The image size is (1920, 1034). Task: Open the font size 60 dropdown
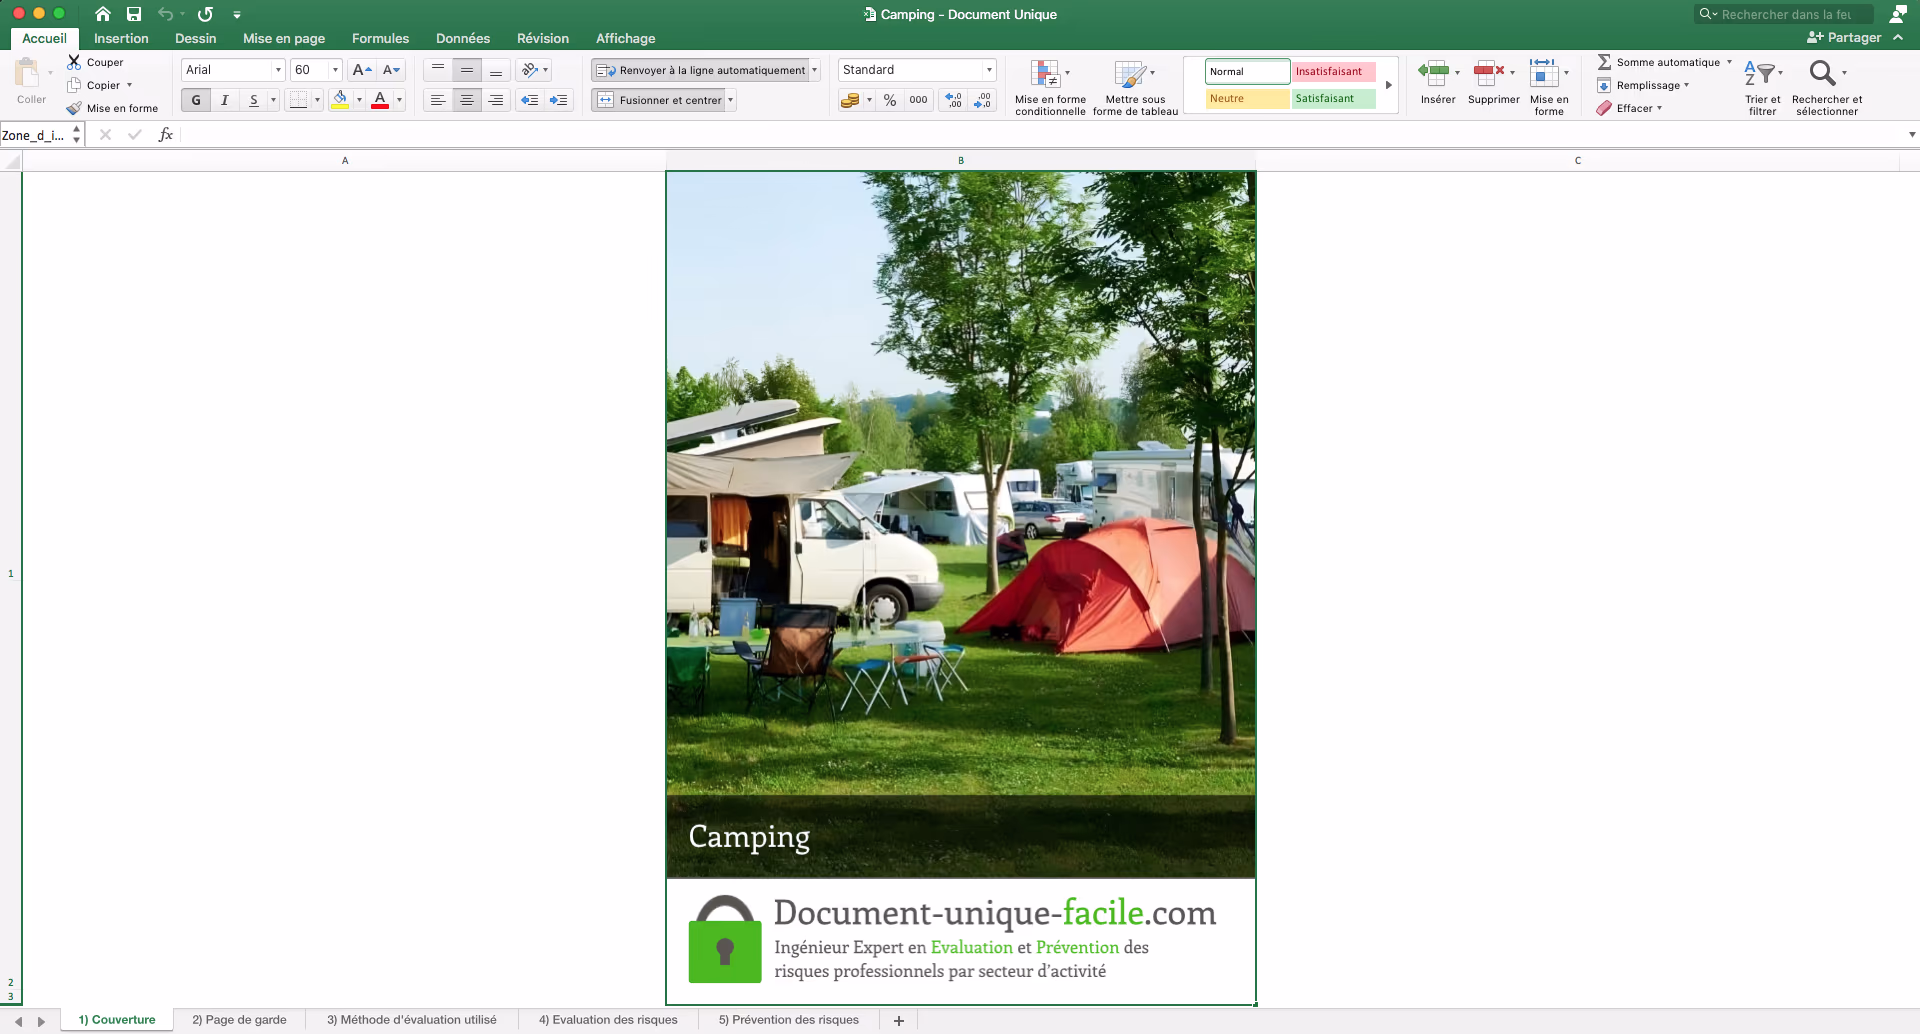[335, 70]
